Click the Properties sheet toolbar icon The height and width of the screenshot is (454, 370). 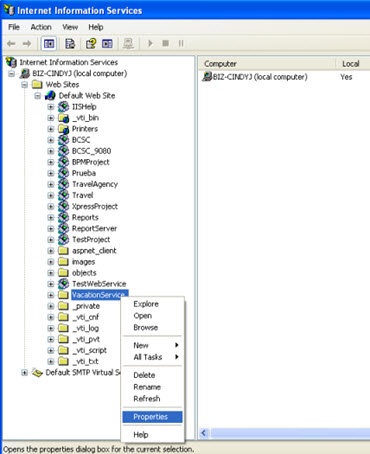tap(70, 44)
